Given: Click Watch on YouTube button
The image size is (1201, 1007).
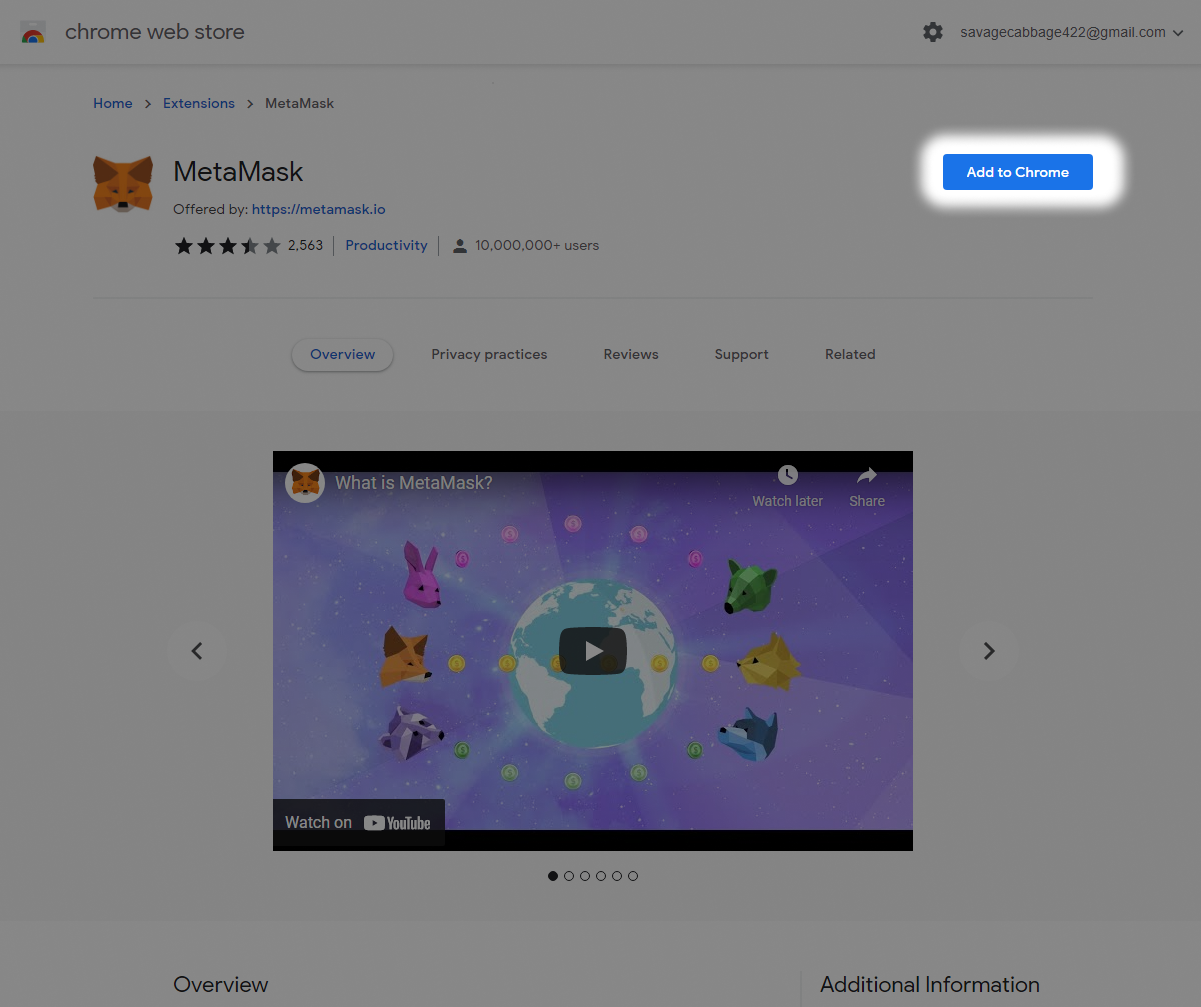Looking at the screenshot, I should click(x=358, y=823).
